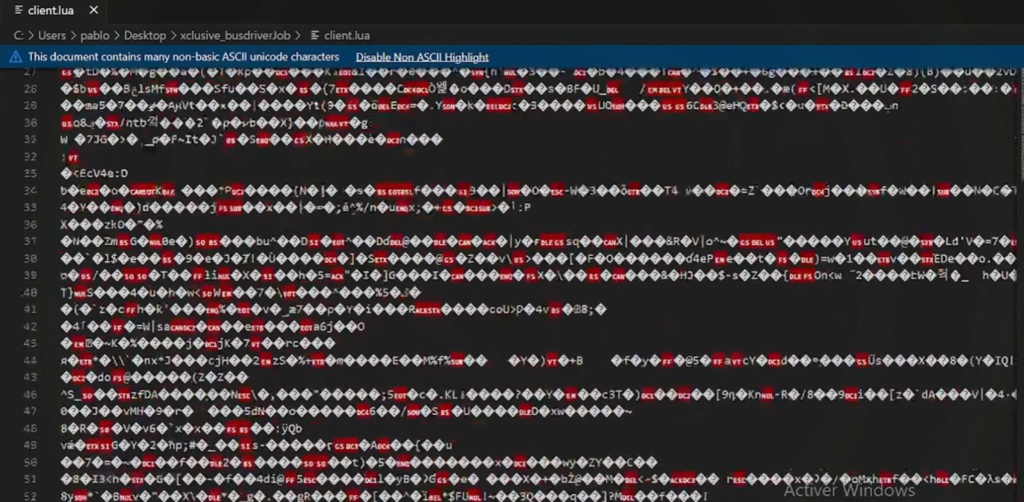Click line number 49 in the gutter

tap(31, 445)
